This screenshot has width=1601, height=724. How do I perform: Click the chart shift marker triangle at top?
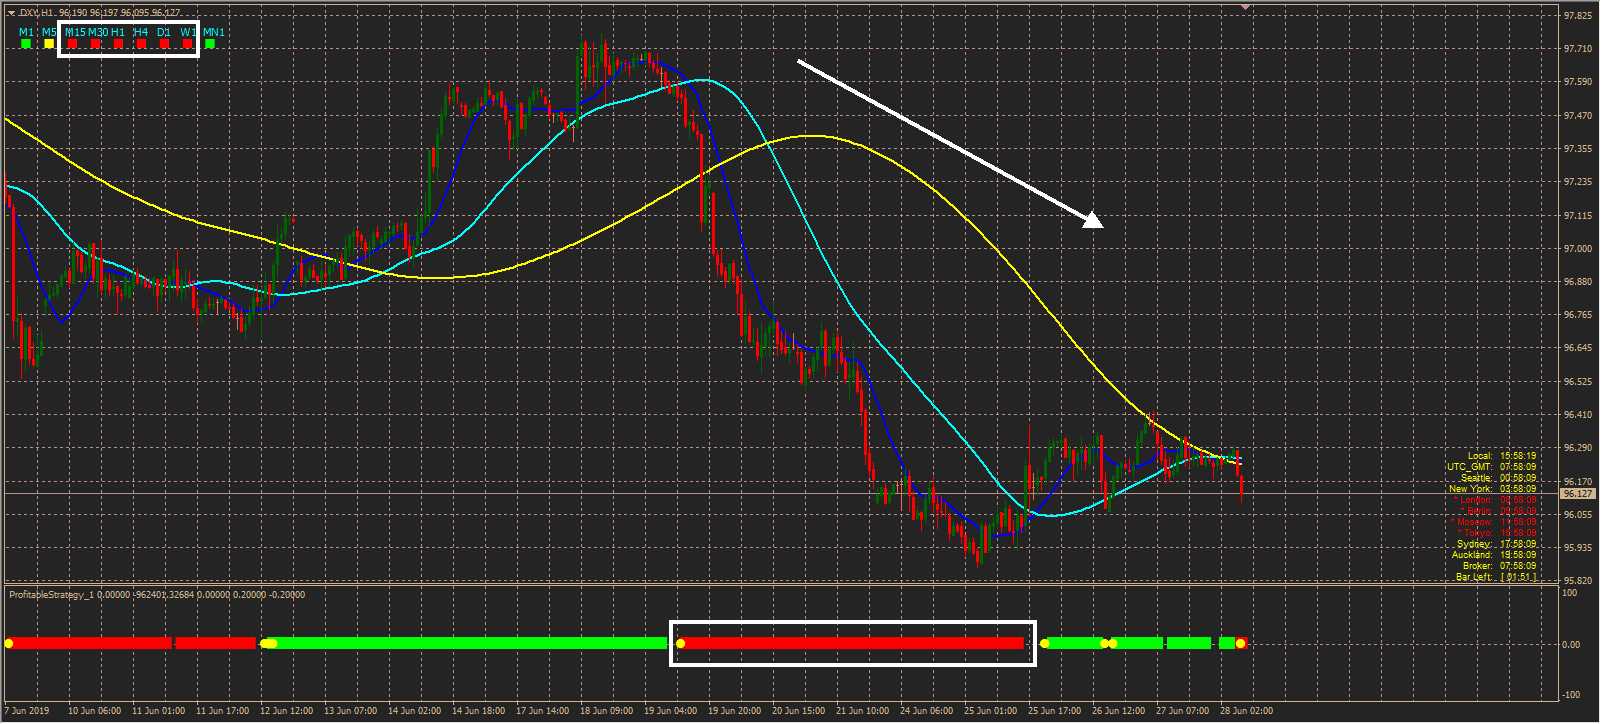click(x=1245, y=7)
